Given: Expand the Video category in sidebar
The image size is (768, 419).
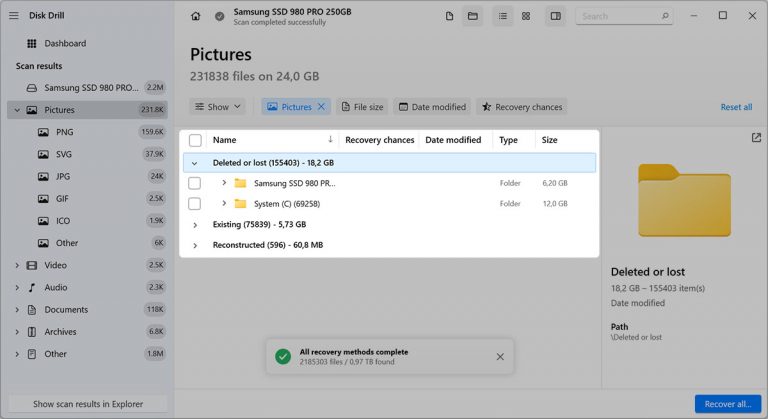Looking at the screenshot, I should pyautogui.click(x=17, y=265).
